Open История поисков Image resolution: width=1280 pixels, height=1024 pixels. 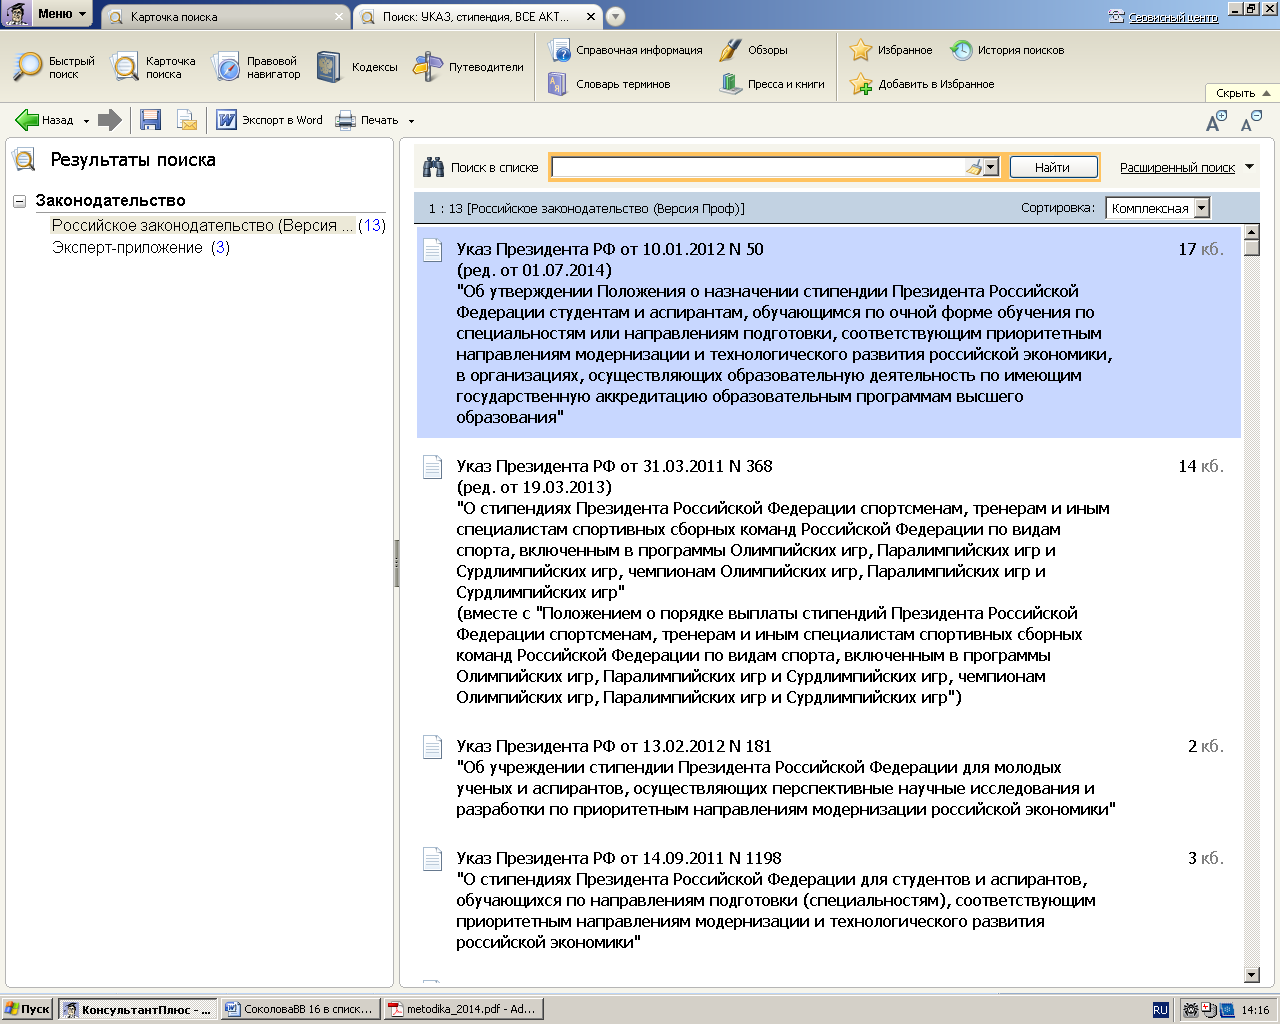coord(1007,50)
